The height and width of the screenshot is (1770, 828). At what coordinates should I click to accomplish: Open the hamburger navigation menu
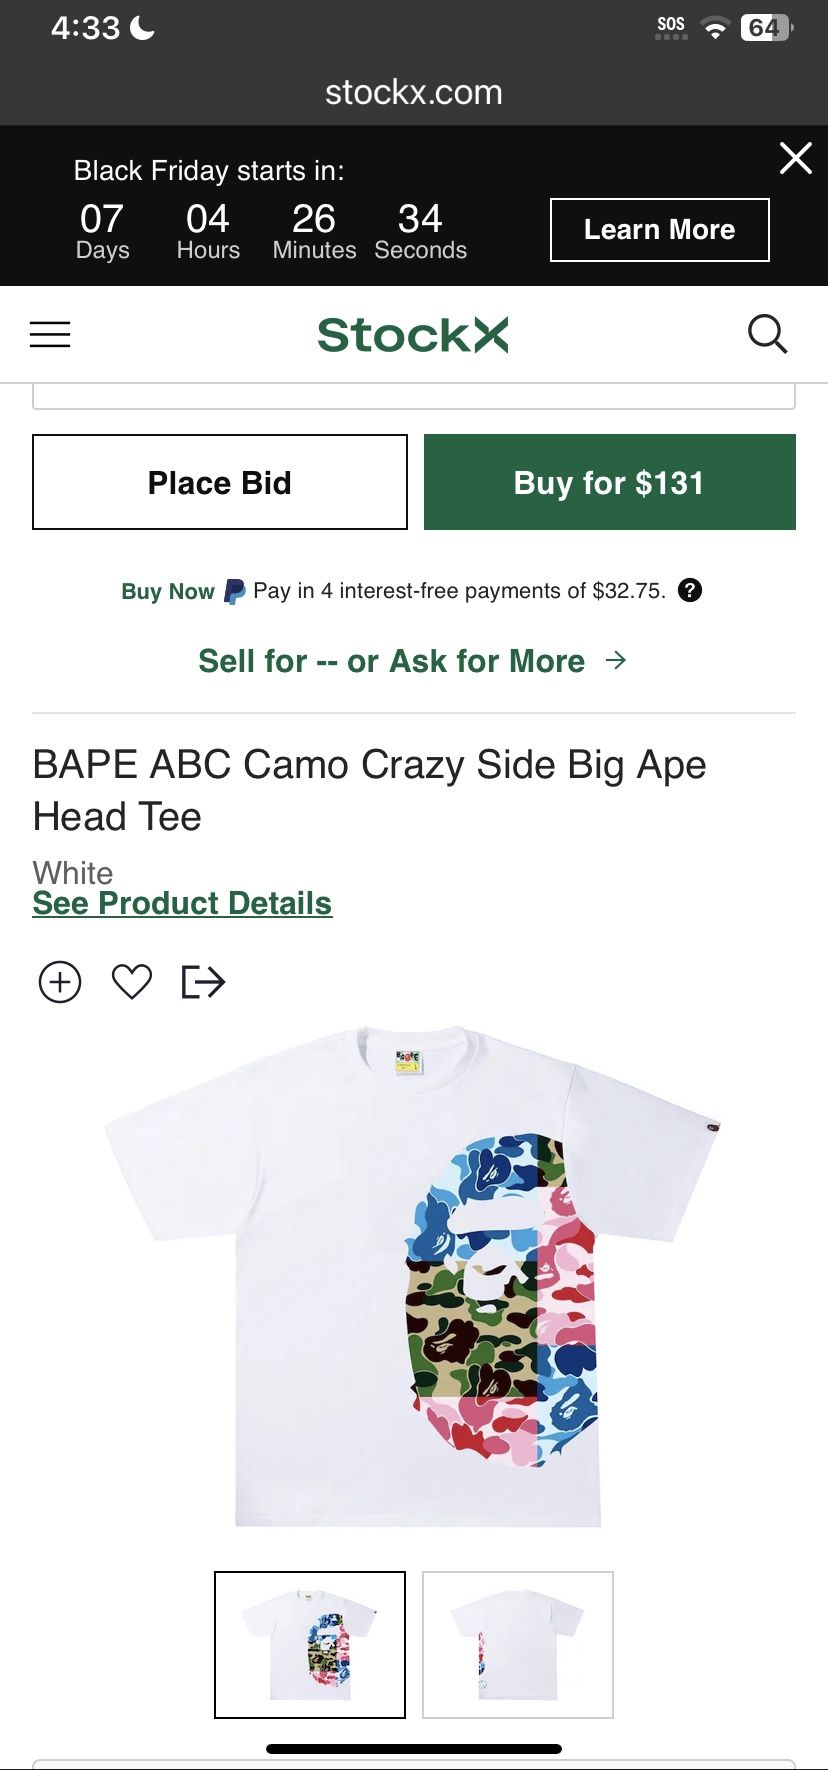point(50,334)
